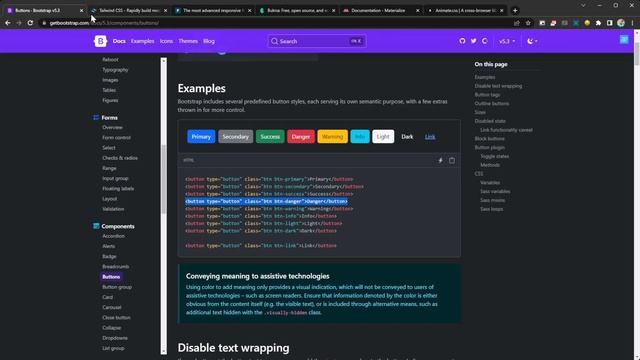Click the cyan Info example button

(360, 137)
